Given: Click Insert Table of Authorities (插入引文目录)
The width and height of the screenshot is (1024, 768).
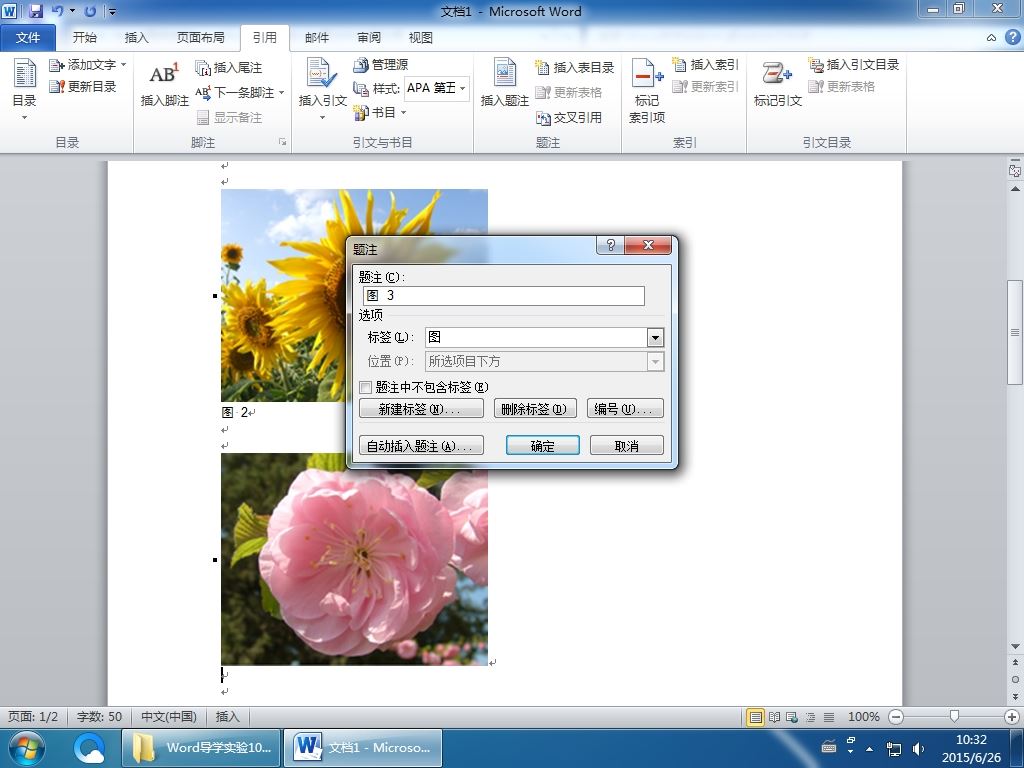Looking at the screenshot, I should [854, 65].
